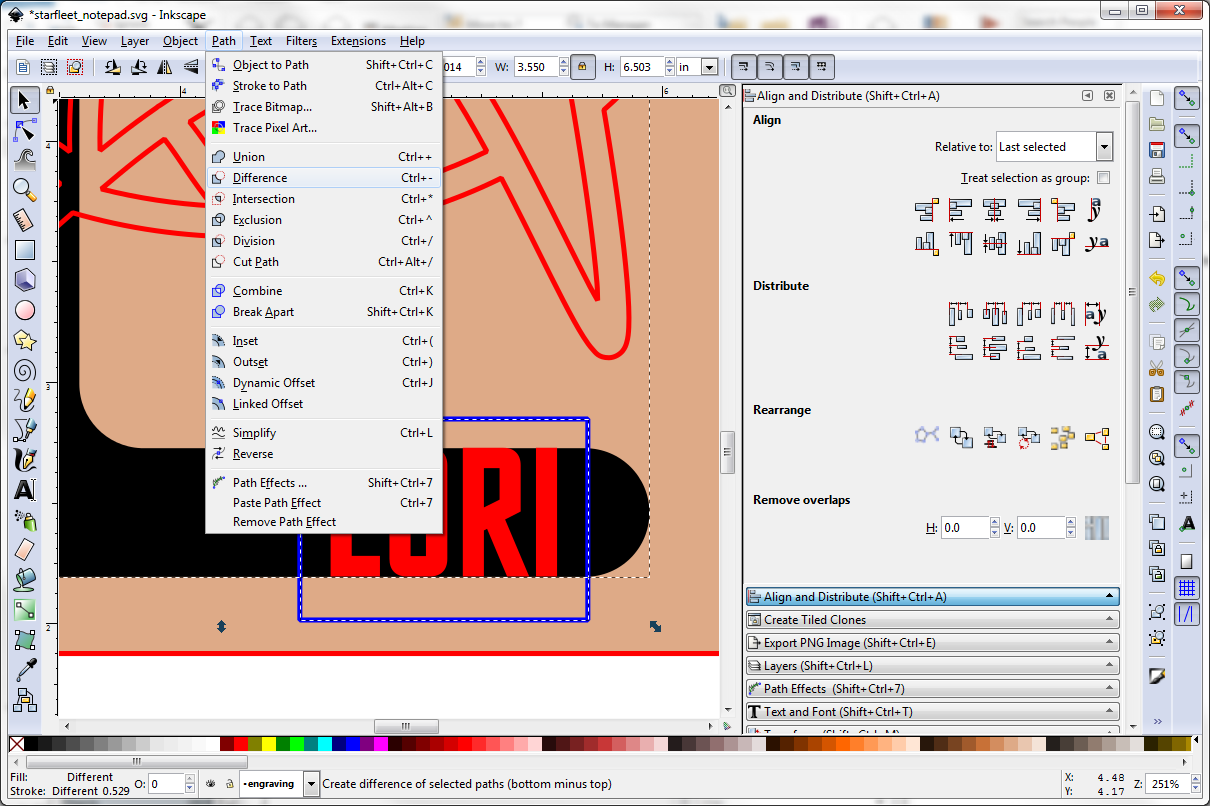
Task: Toggle layer lock icon in status bar
Action: tap(230, 784)
